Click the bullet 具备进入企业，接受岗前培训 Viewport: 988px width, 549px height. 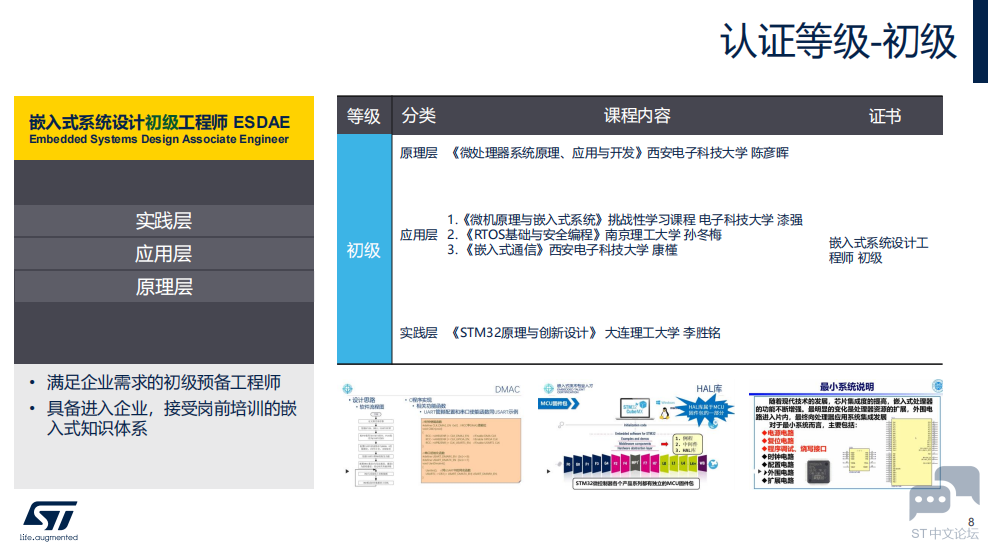point(171,418)
